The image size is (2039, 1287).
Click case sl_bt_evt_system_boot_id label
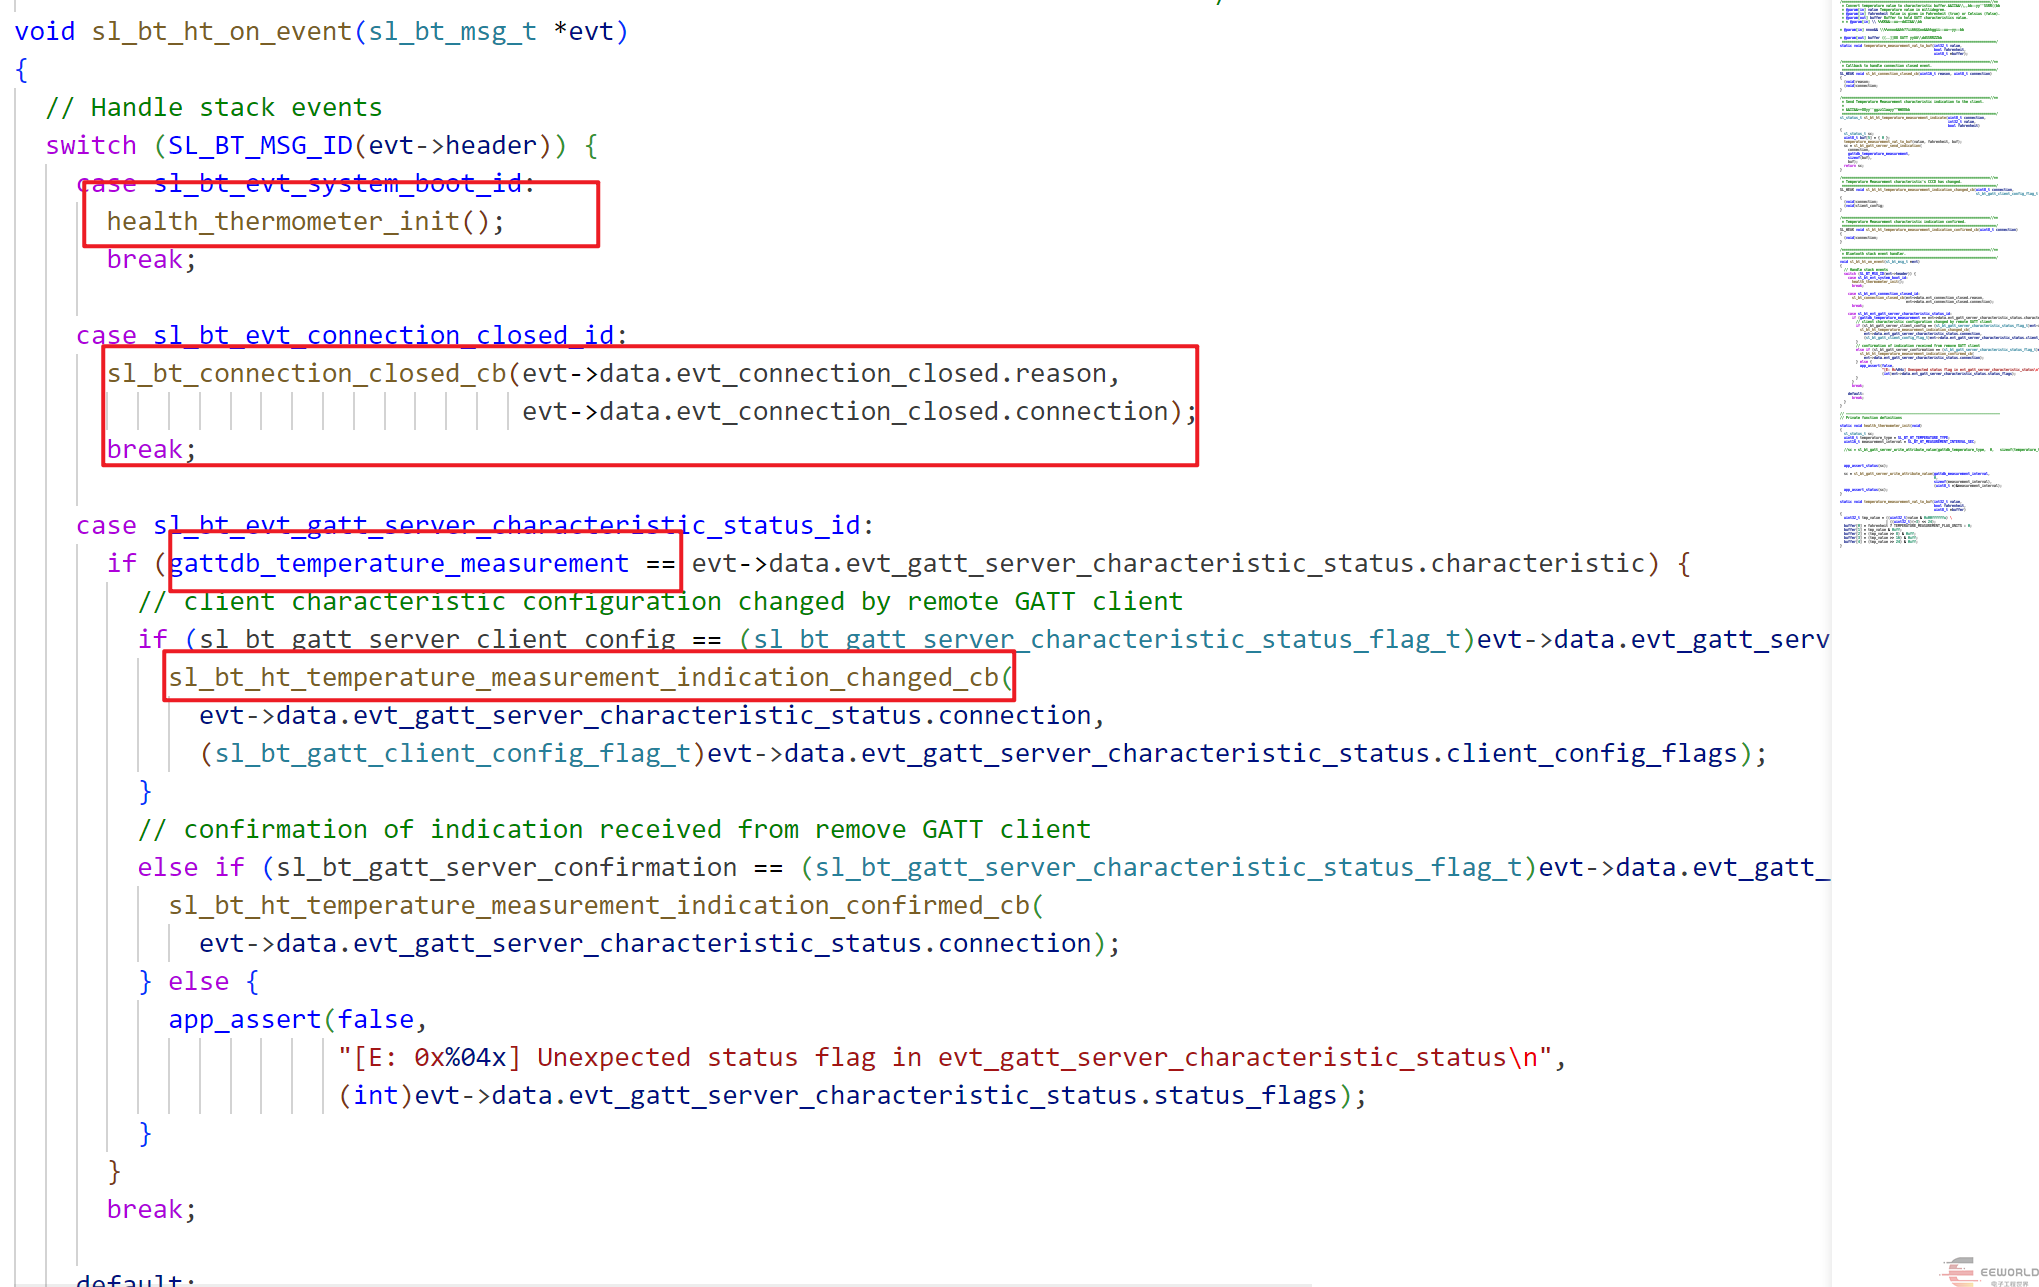(x=305, y=184)
